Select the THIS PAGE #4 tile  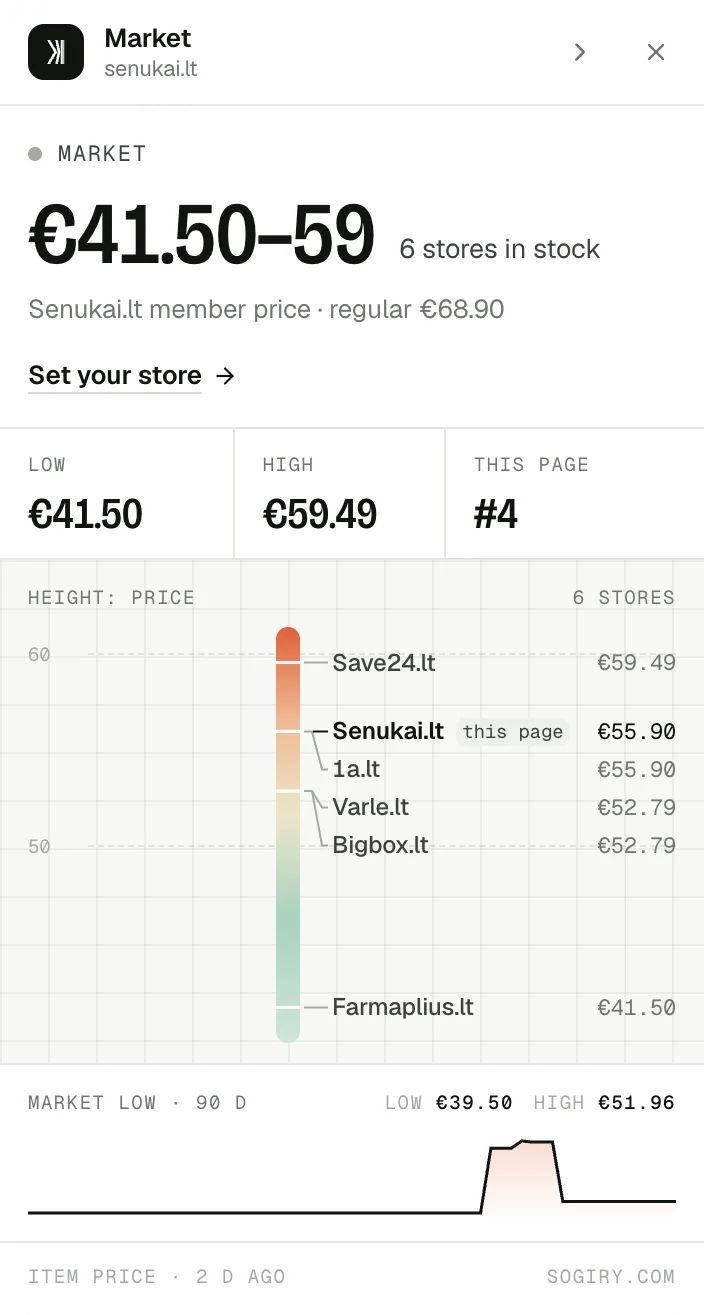[575, 494]
